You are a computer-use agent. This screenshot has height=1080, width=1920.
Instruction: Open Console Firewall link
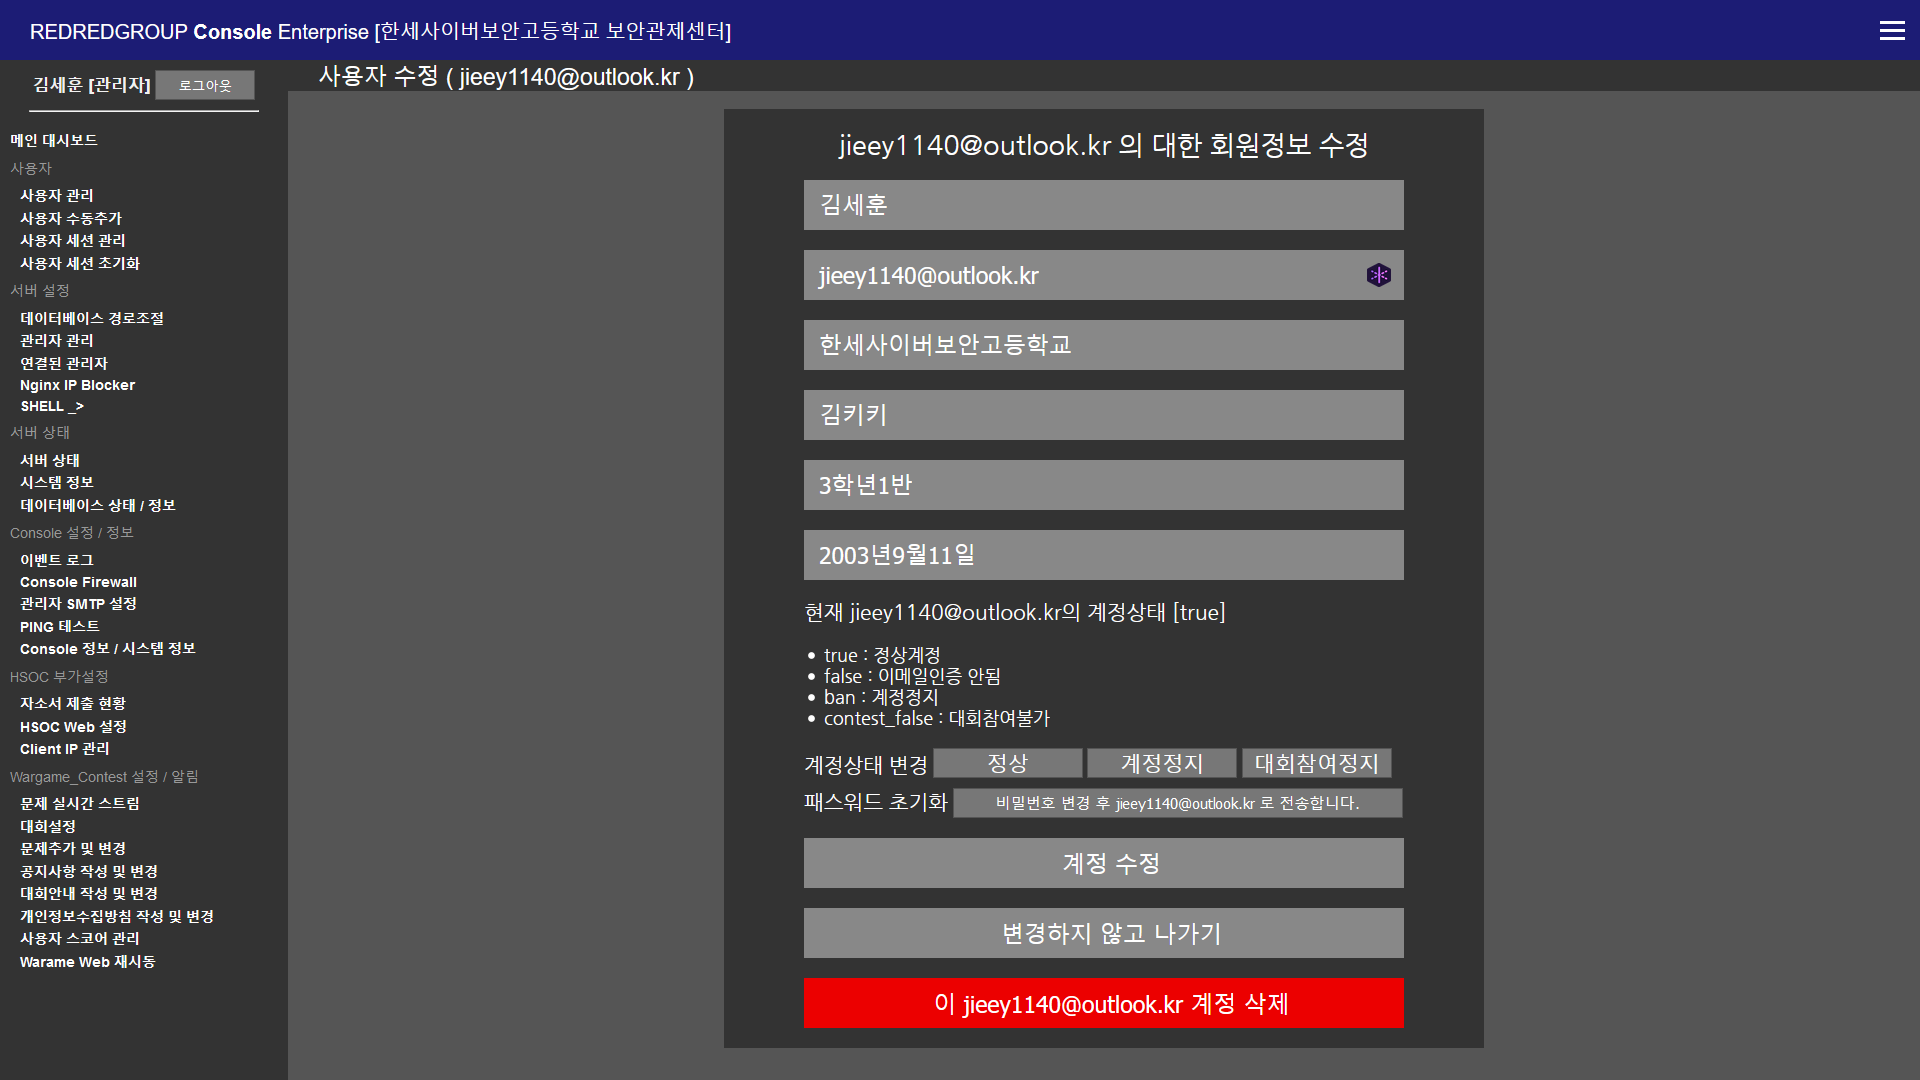click(x=78, y=582)
